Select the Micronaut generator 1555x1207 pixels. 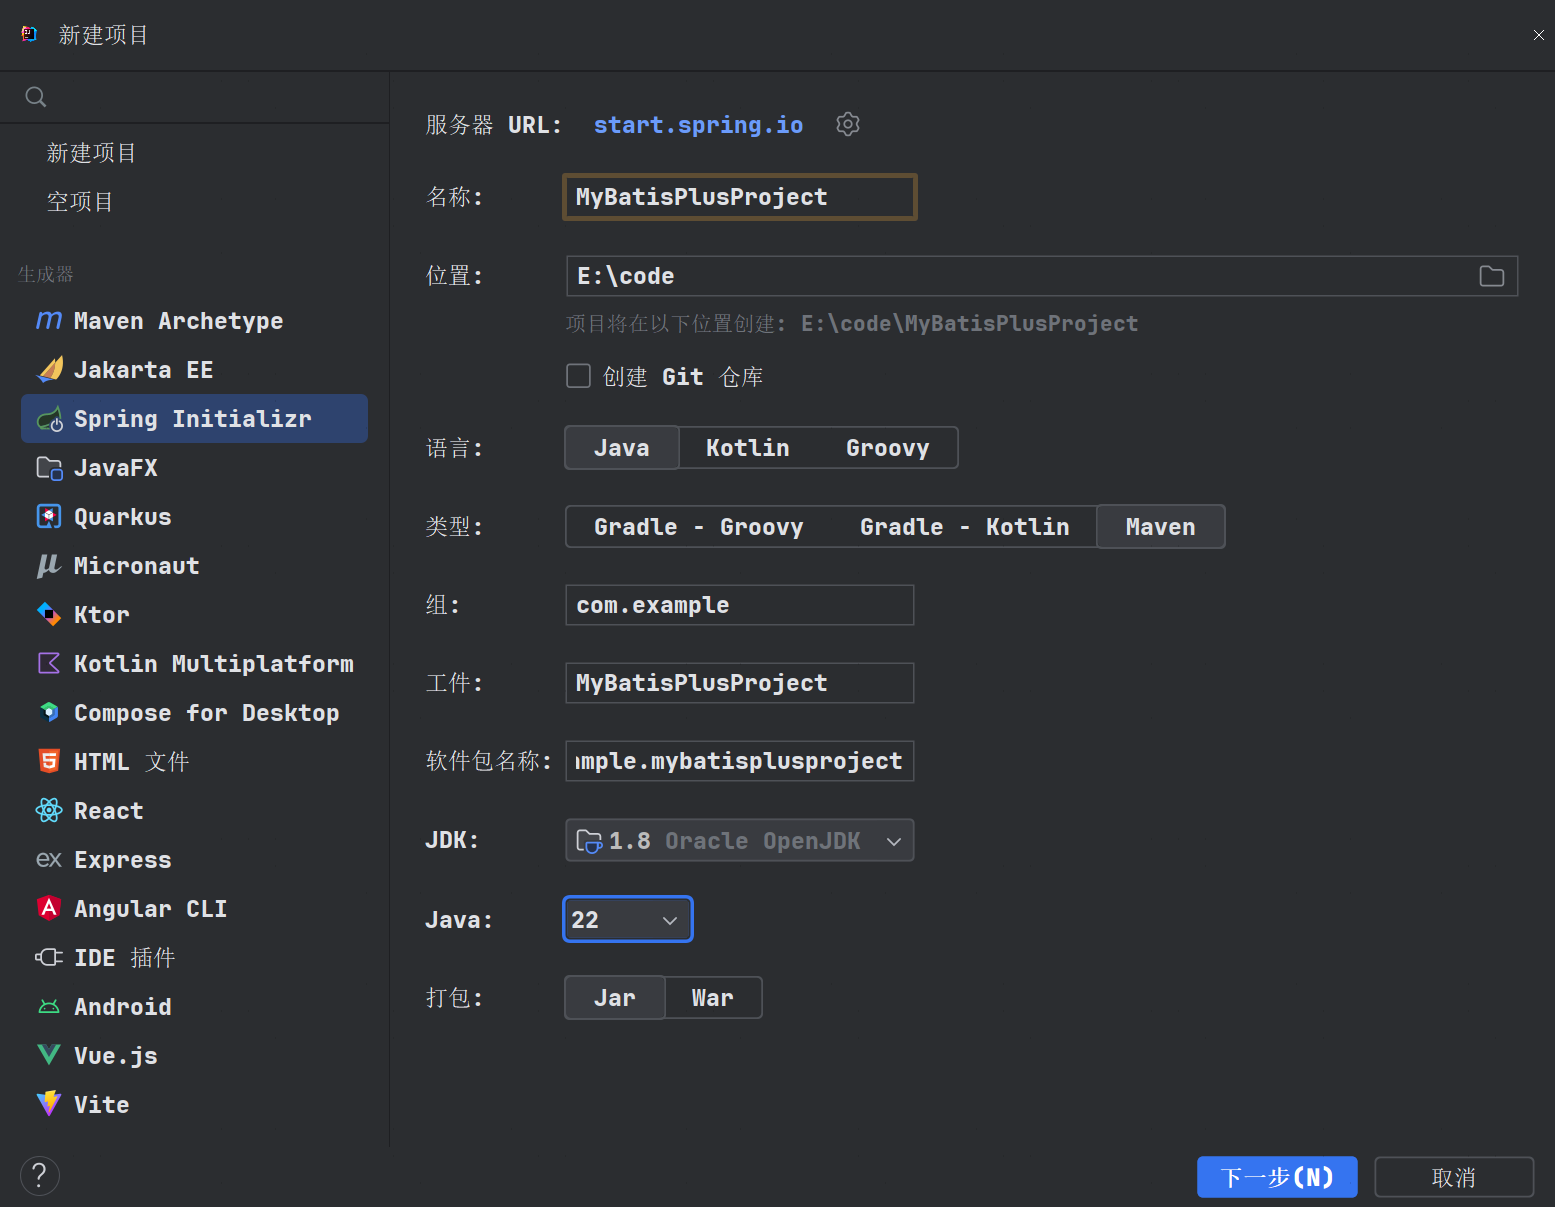[x=195, y=566]
